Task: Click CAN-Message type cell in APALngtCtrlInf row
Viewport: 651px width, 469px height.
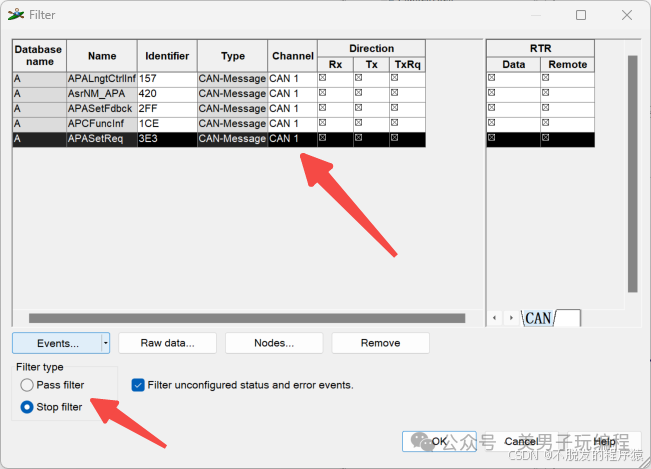Action: (x=232, y=79)
